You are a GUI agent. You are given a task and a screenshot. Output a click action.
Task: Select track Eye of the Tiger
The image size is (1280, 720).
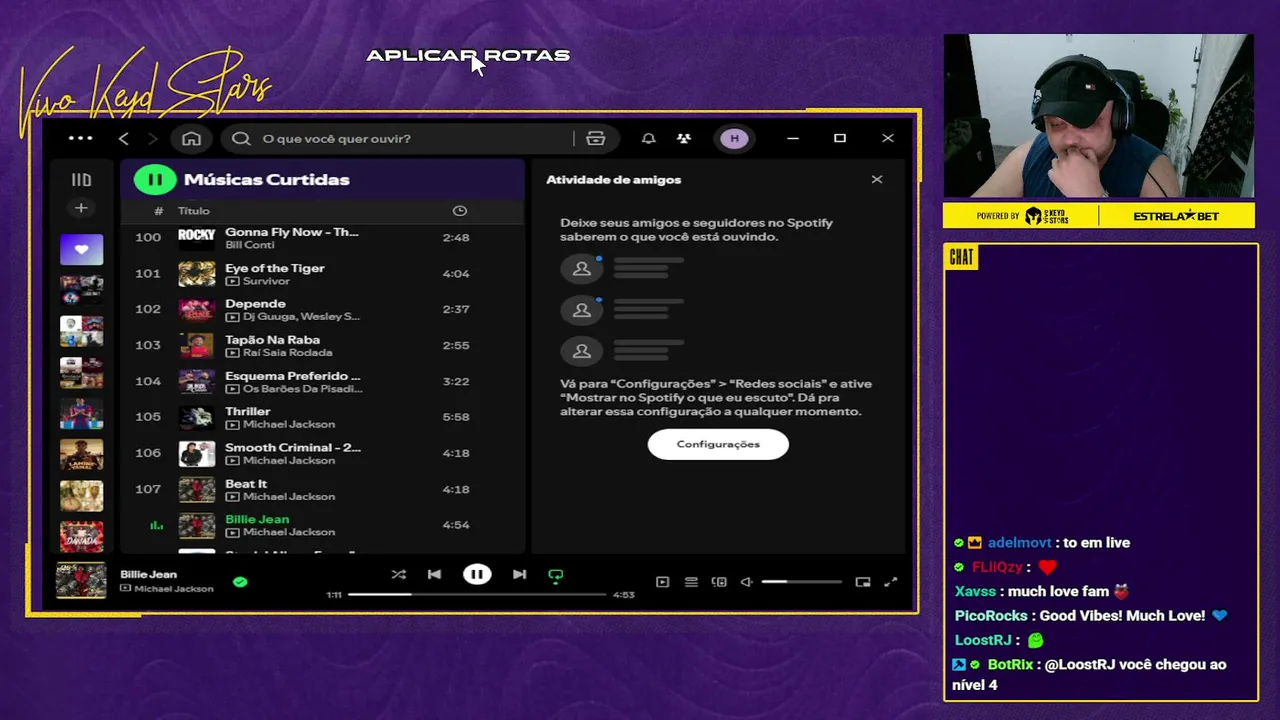322,274
